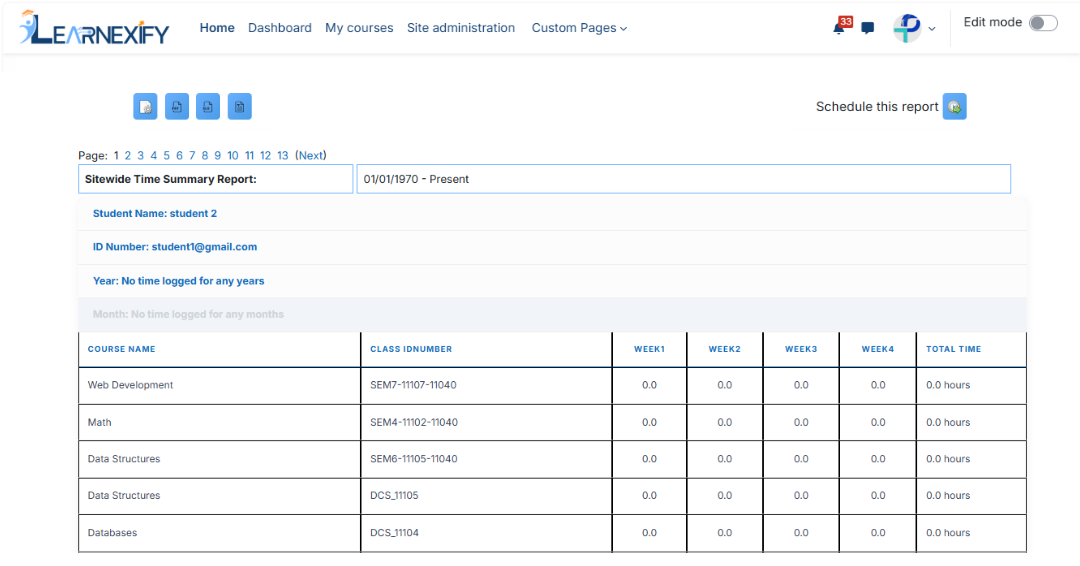Image resolution: width=1080 pixels, height=566 pixels.
Task: Click the ID Number student1@gmail.com row
Action: [552, 247]
